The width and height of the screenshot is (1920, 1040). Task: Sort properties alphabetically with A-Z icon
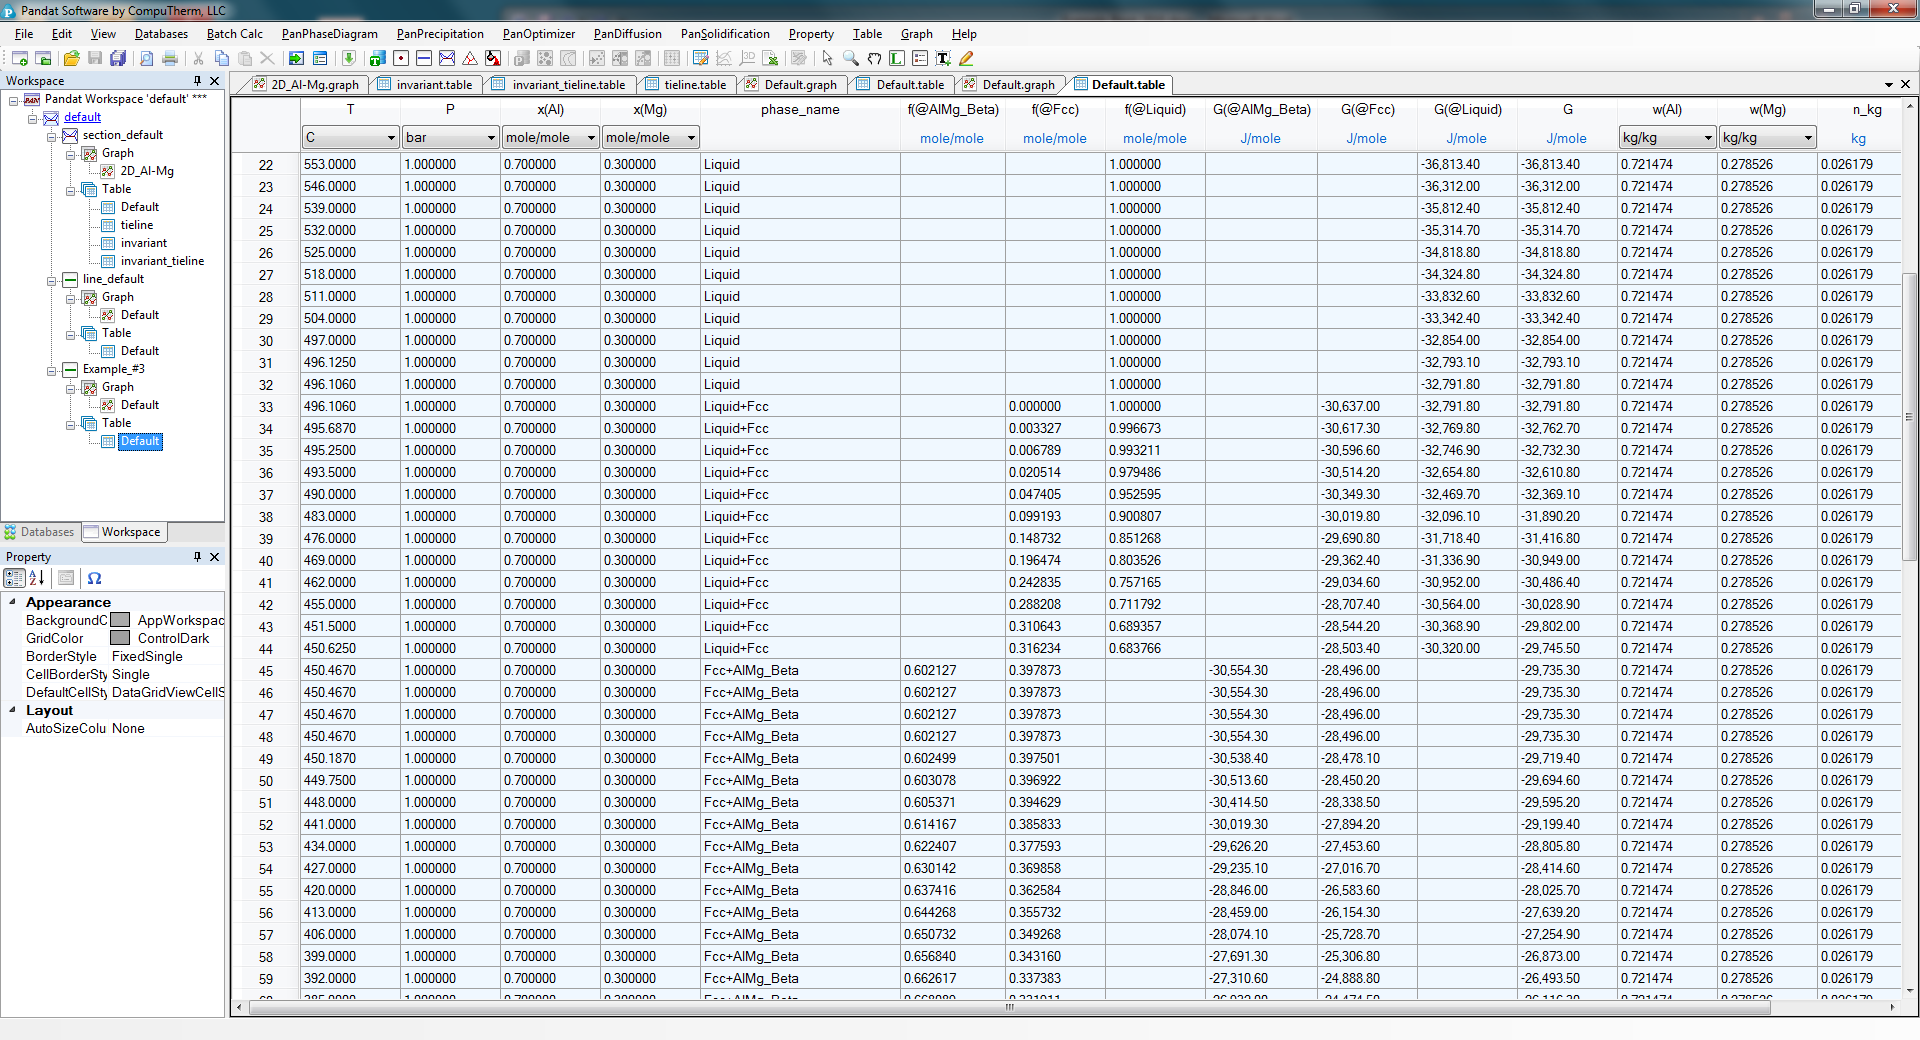click(37, 578)
